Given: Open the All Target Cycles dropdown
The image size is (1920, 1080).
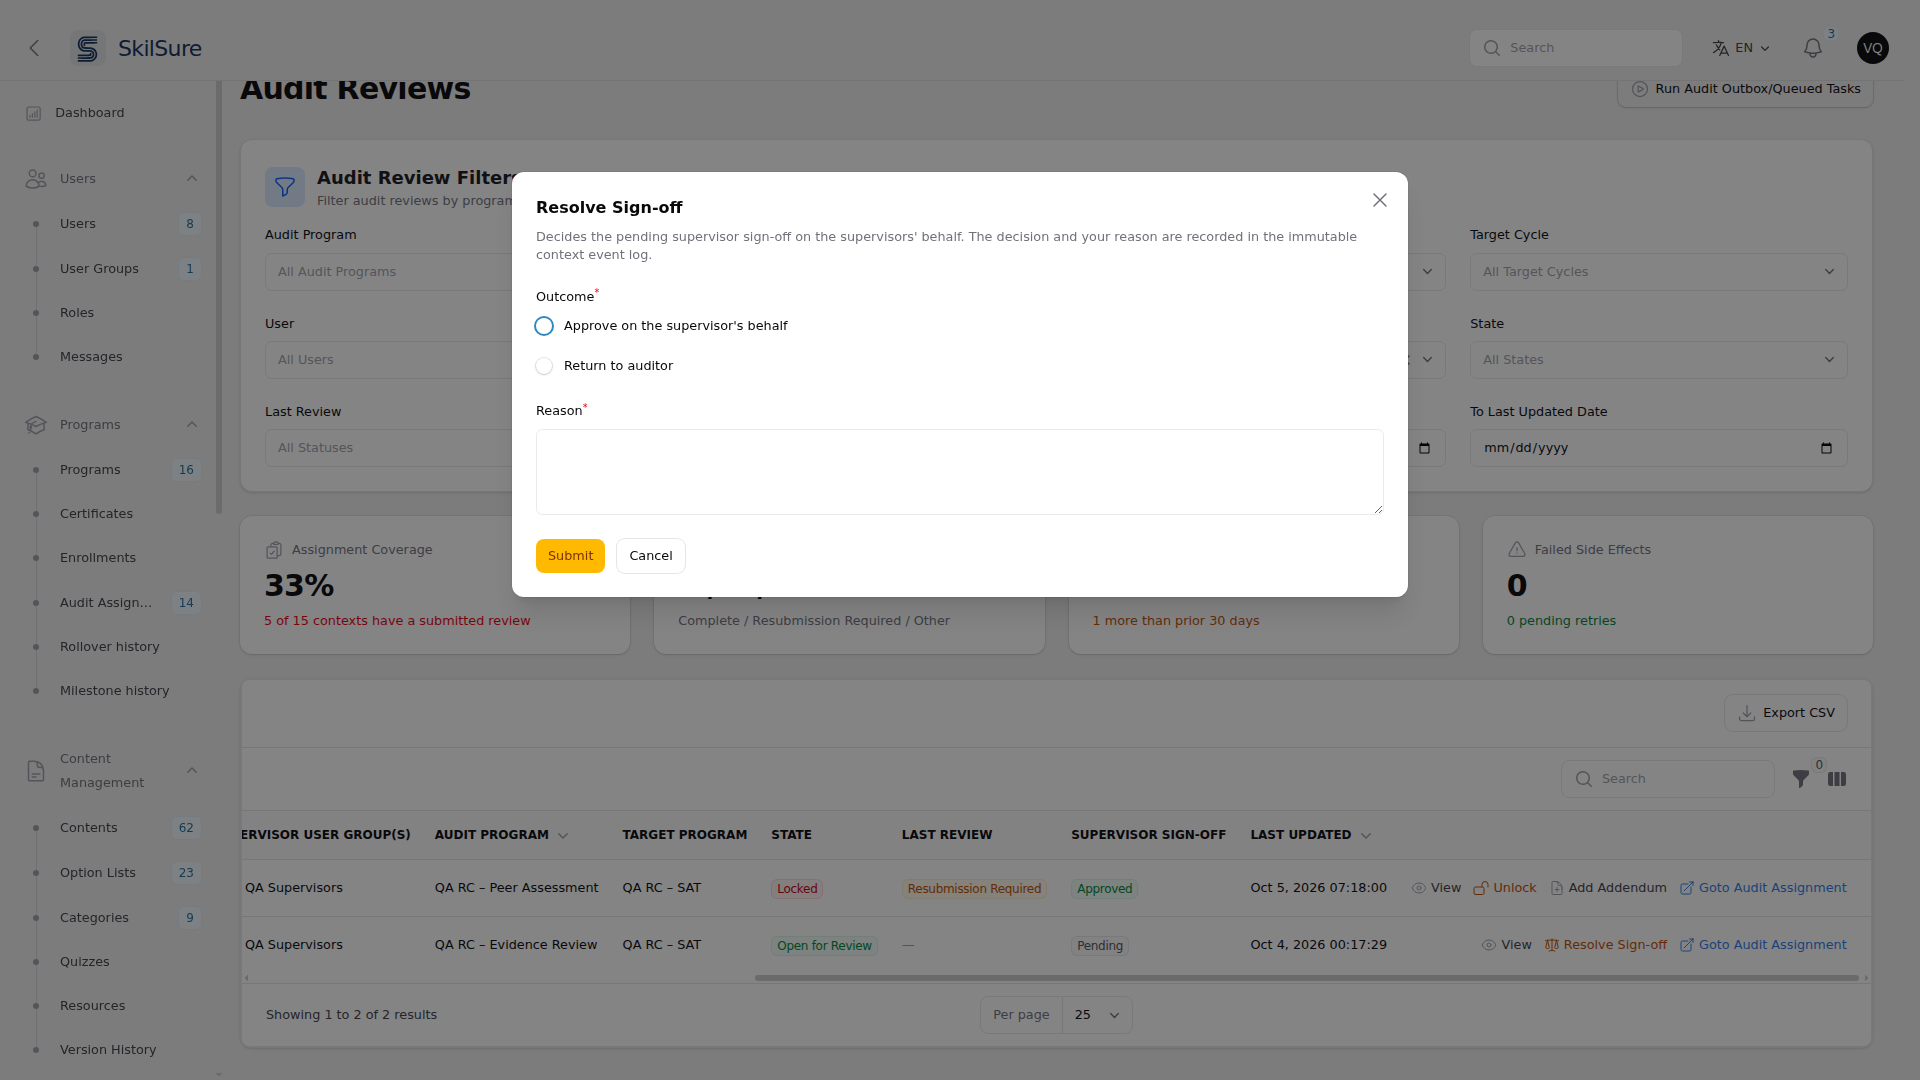Looking at the screenshot, I should coord(1658,272).
